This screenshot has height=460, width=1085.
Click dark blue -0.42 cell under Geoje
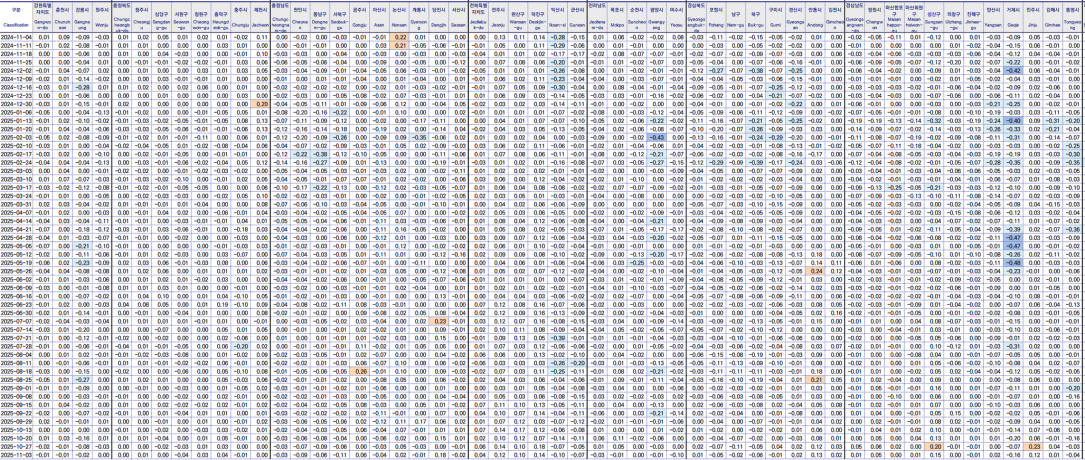(1014, 70)
